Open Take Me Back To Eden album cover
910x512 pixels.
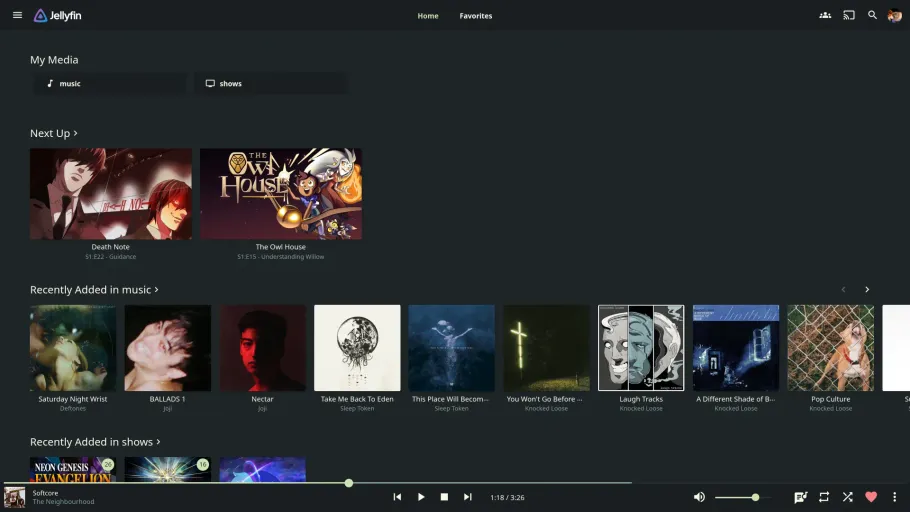(x=357, y=348)
